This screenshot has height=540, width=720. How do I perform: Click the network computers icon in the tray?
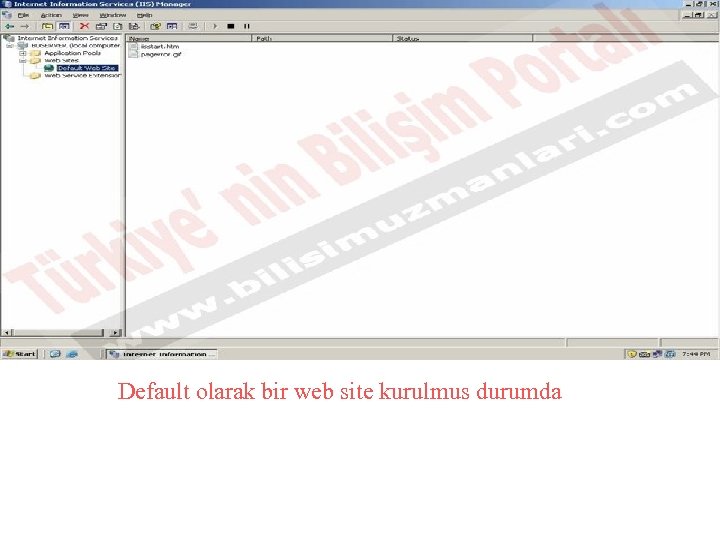coord(657,354)
